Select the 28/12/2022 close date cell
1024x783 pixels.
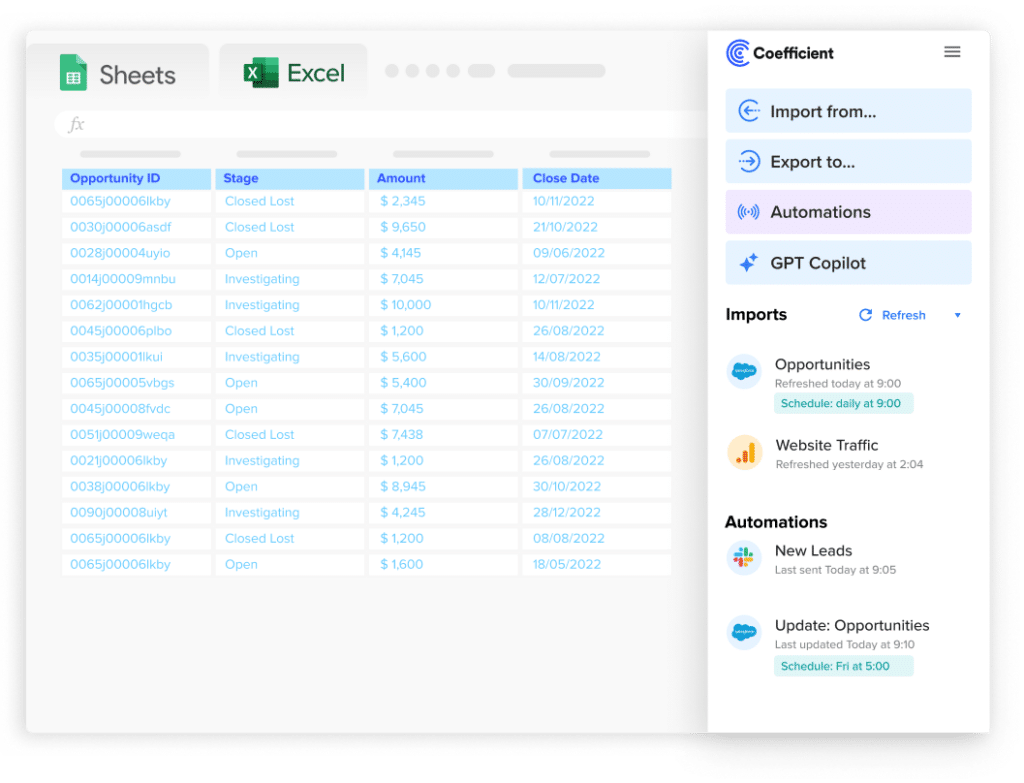pyautogui.click(x=597, y=513)
